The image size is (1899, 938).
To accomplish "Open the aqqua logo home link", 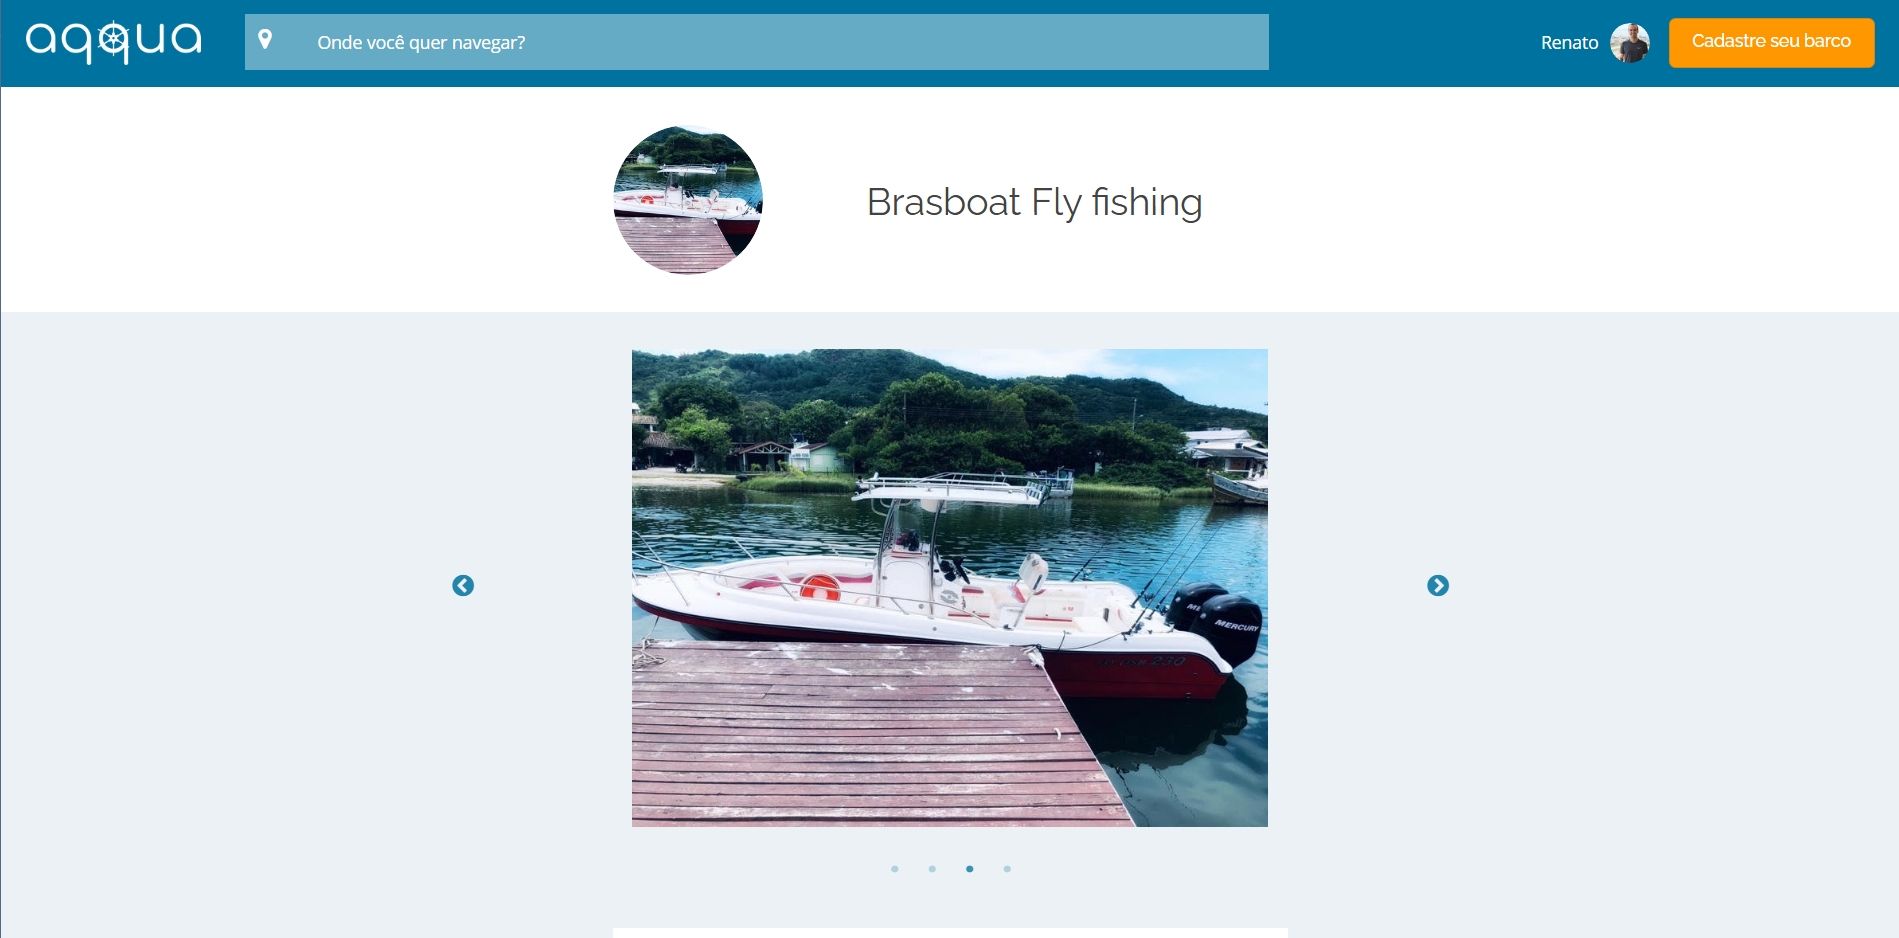I will (x=113, y=42).
